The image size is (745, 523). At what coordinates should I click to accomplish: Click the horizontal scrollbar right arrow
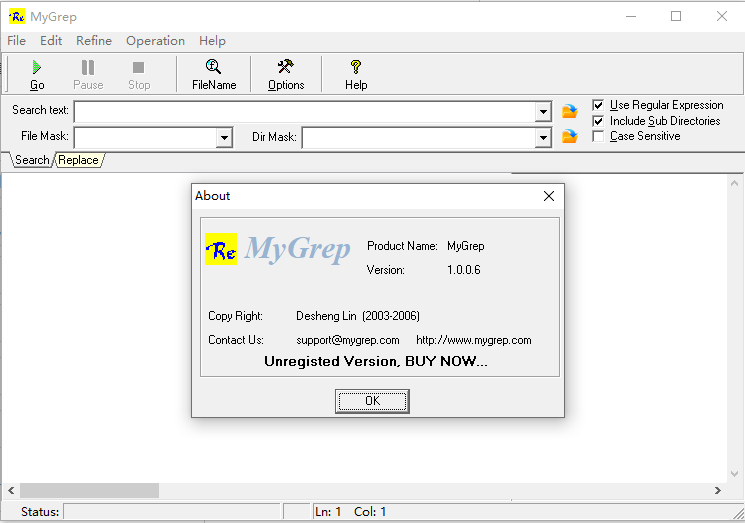[718, 490]
